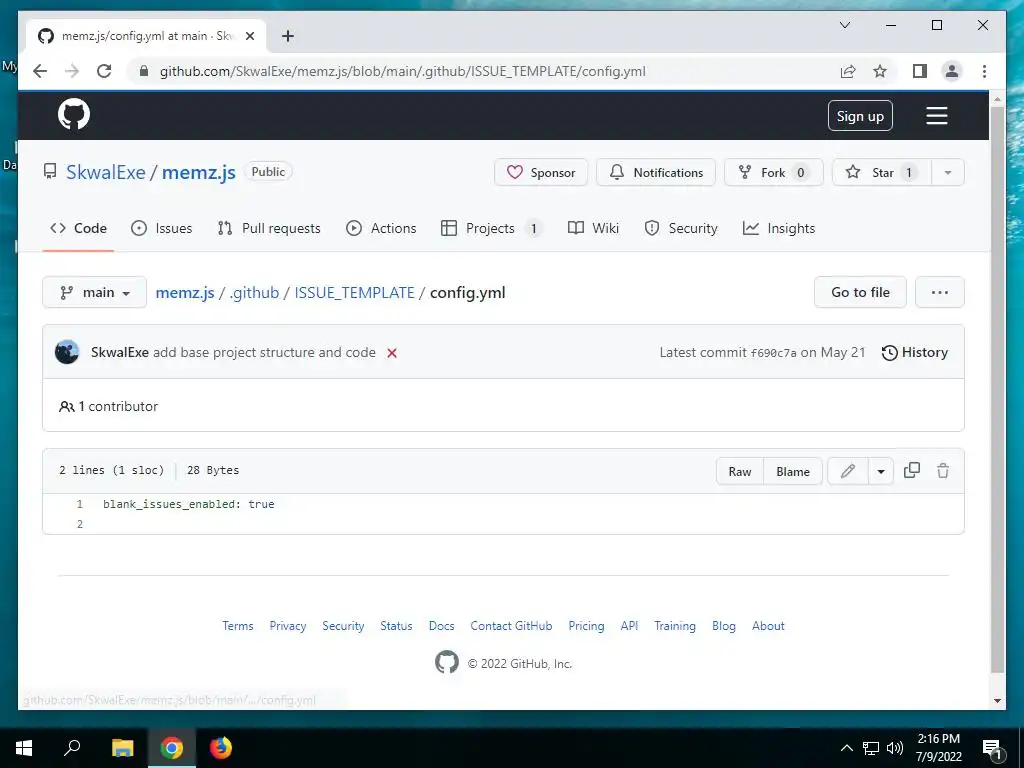The image size is (1024, 768).
Task: Click memz.js breadcrumb link
Action: (x=185, y=293)
